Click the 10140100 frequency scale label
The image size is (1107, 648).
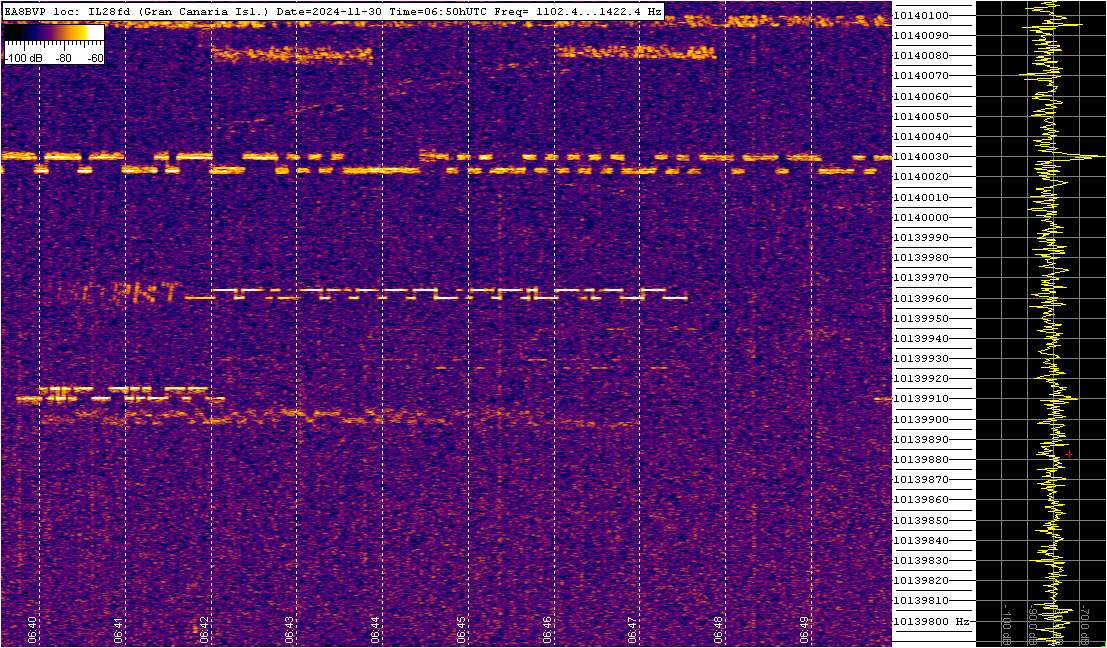pos(921,16)
